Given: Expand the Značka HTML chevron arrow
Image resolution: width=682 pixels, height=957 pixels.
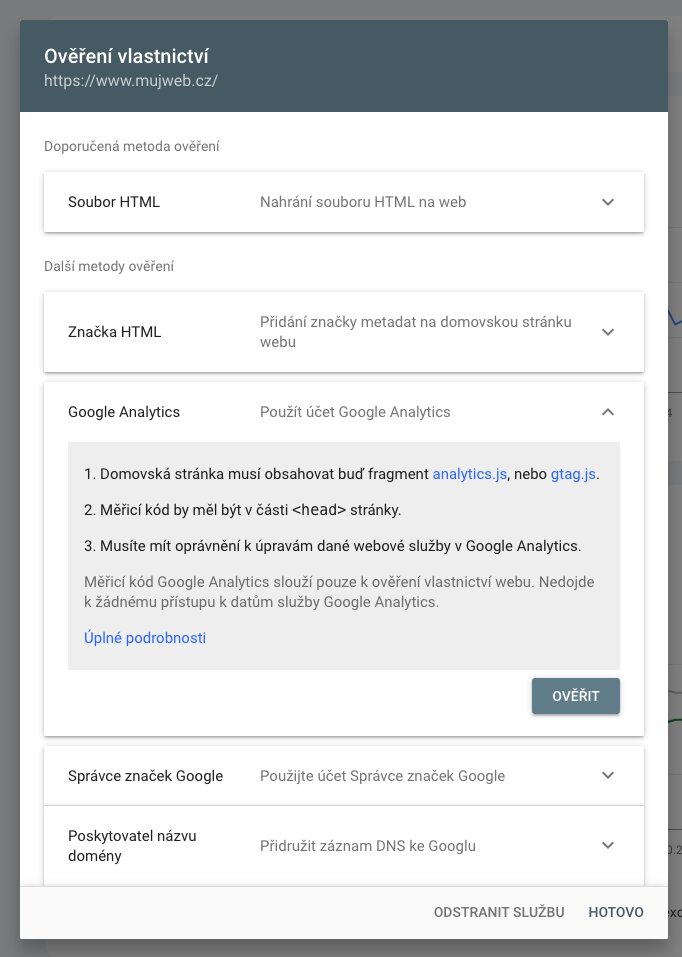Looking at the screenshot, I should [x=608, y=332].
